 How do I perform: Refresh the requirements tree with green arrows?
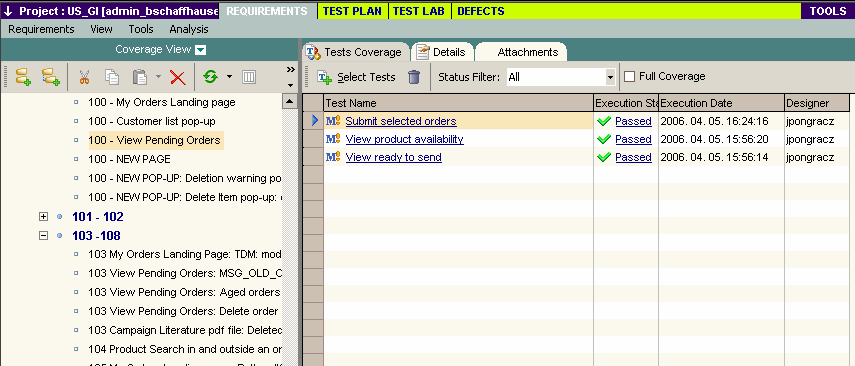tap(210, 77)
